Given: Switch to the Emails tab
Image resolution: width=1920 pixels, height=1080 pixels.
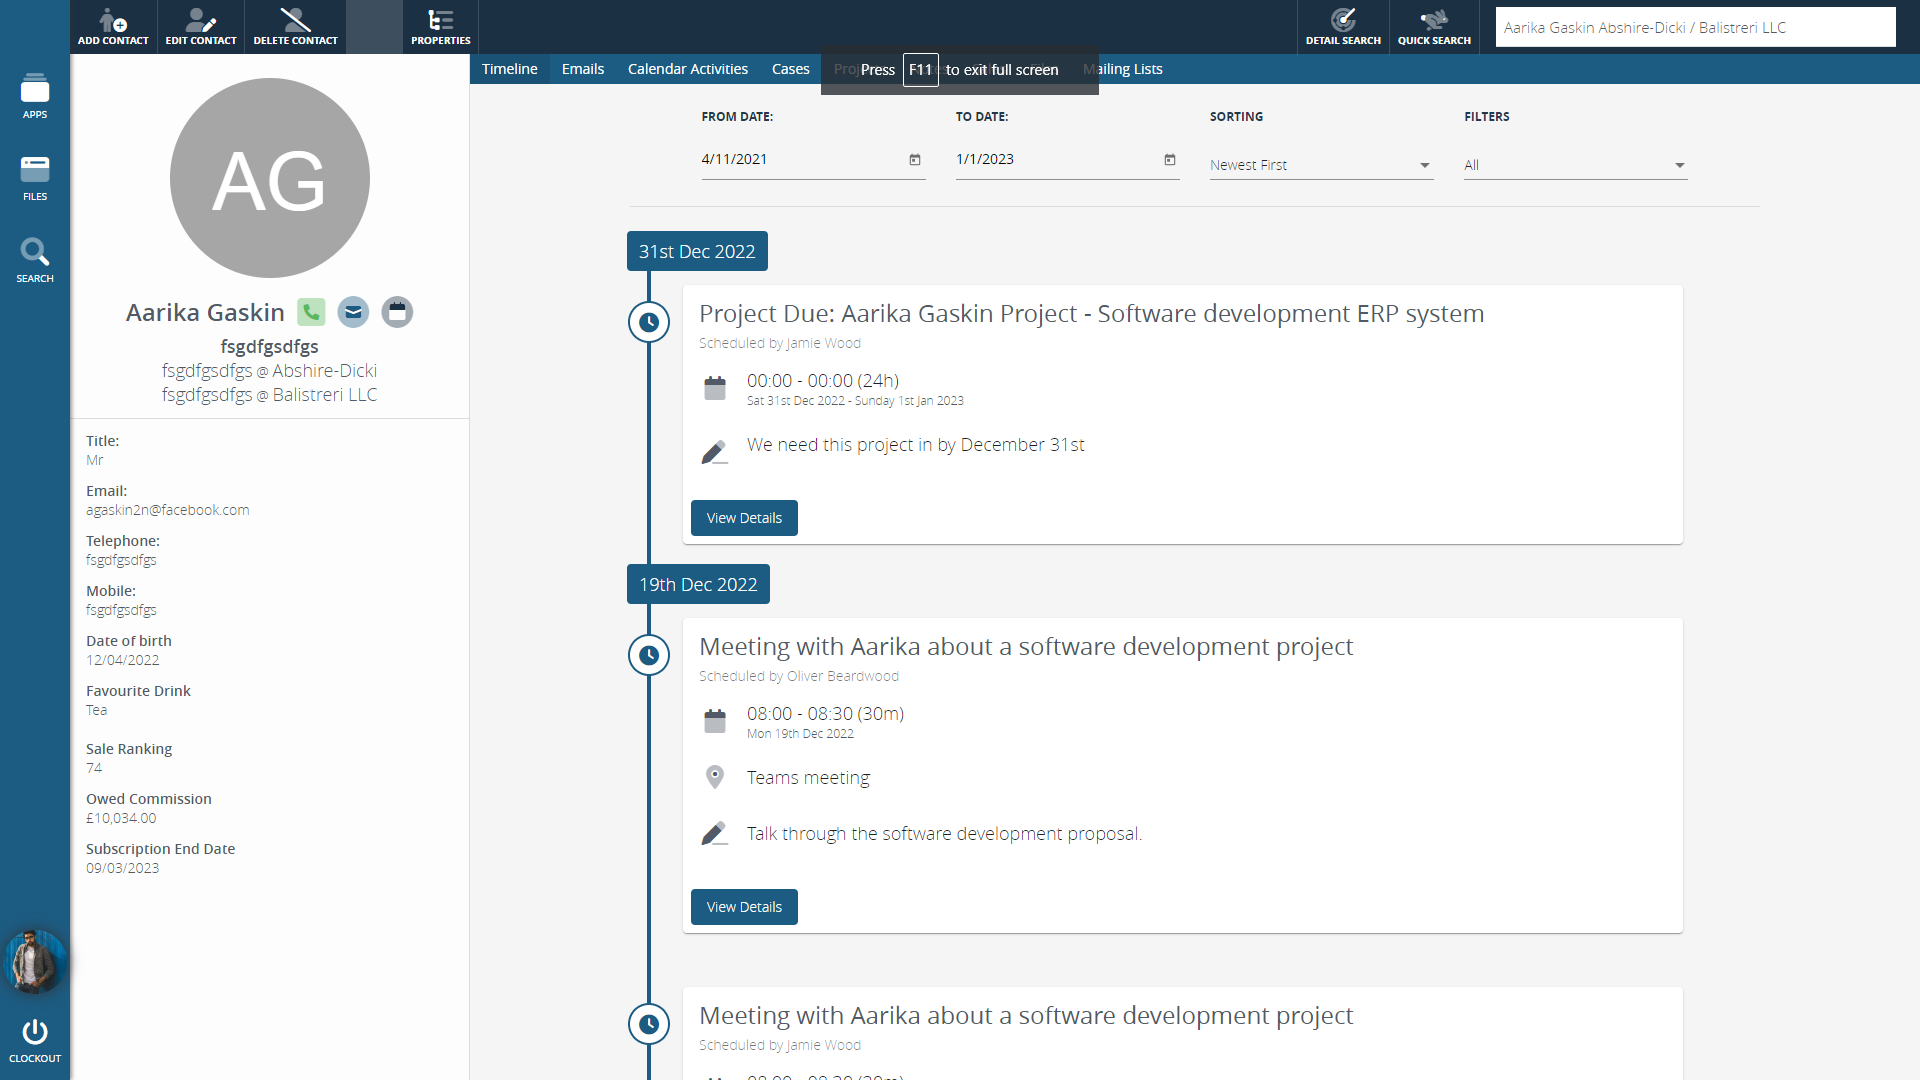Looking at the screenshot, I should (583, 69).
